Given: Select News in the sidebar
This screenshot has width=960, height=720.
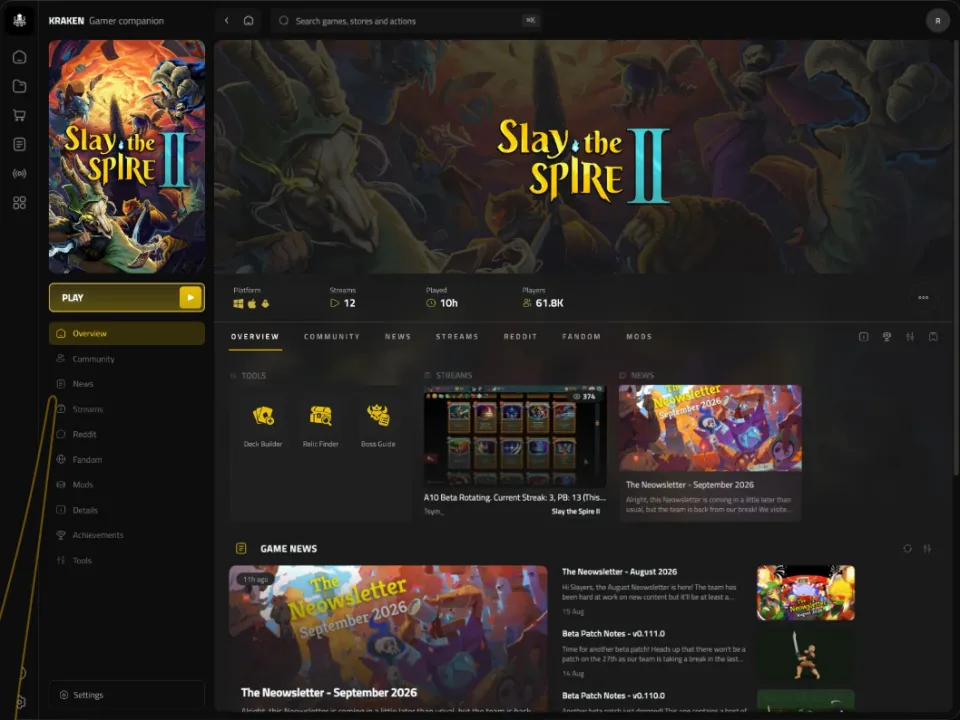Looking at the screenshot, I should [127, 384].
